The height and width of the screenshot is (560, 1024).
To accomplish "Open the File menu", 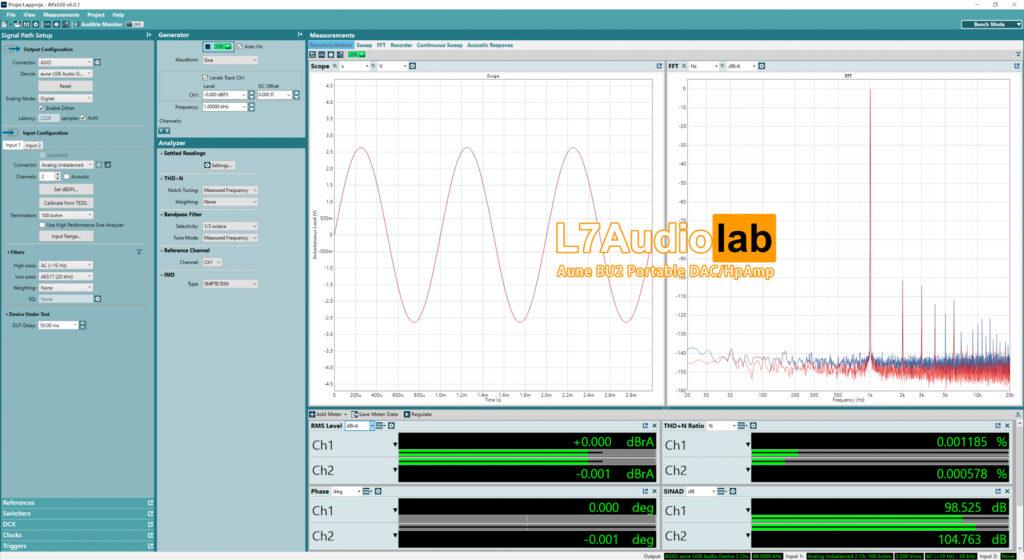I will click(x=11, y=14).
